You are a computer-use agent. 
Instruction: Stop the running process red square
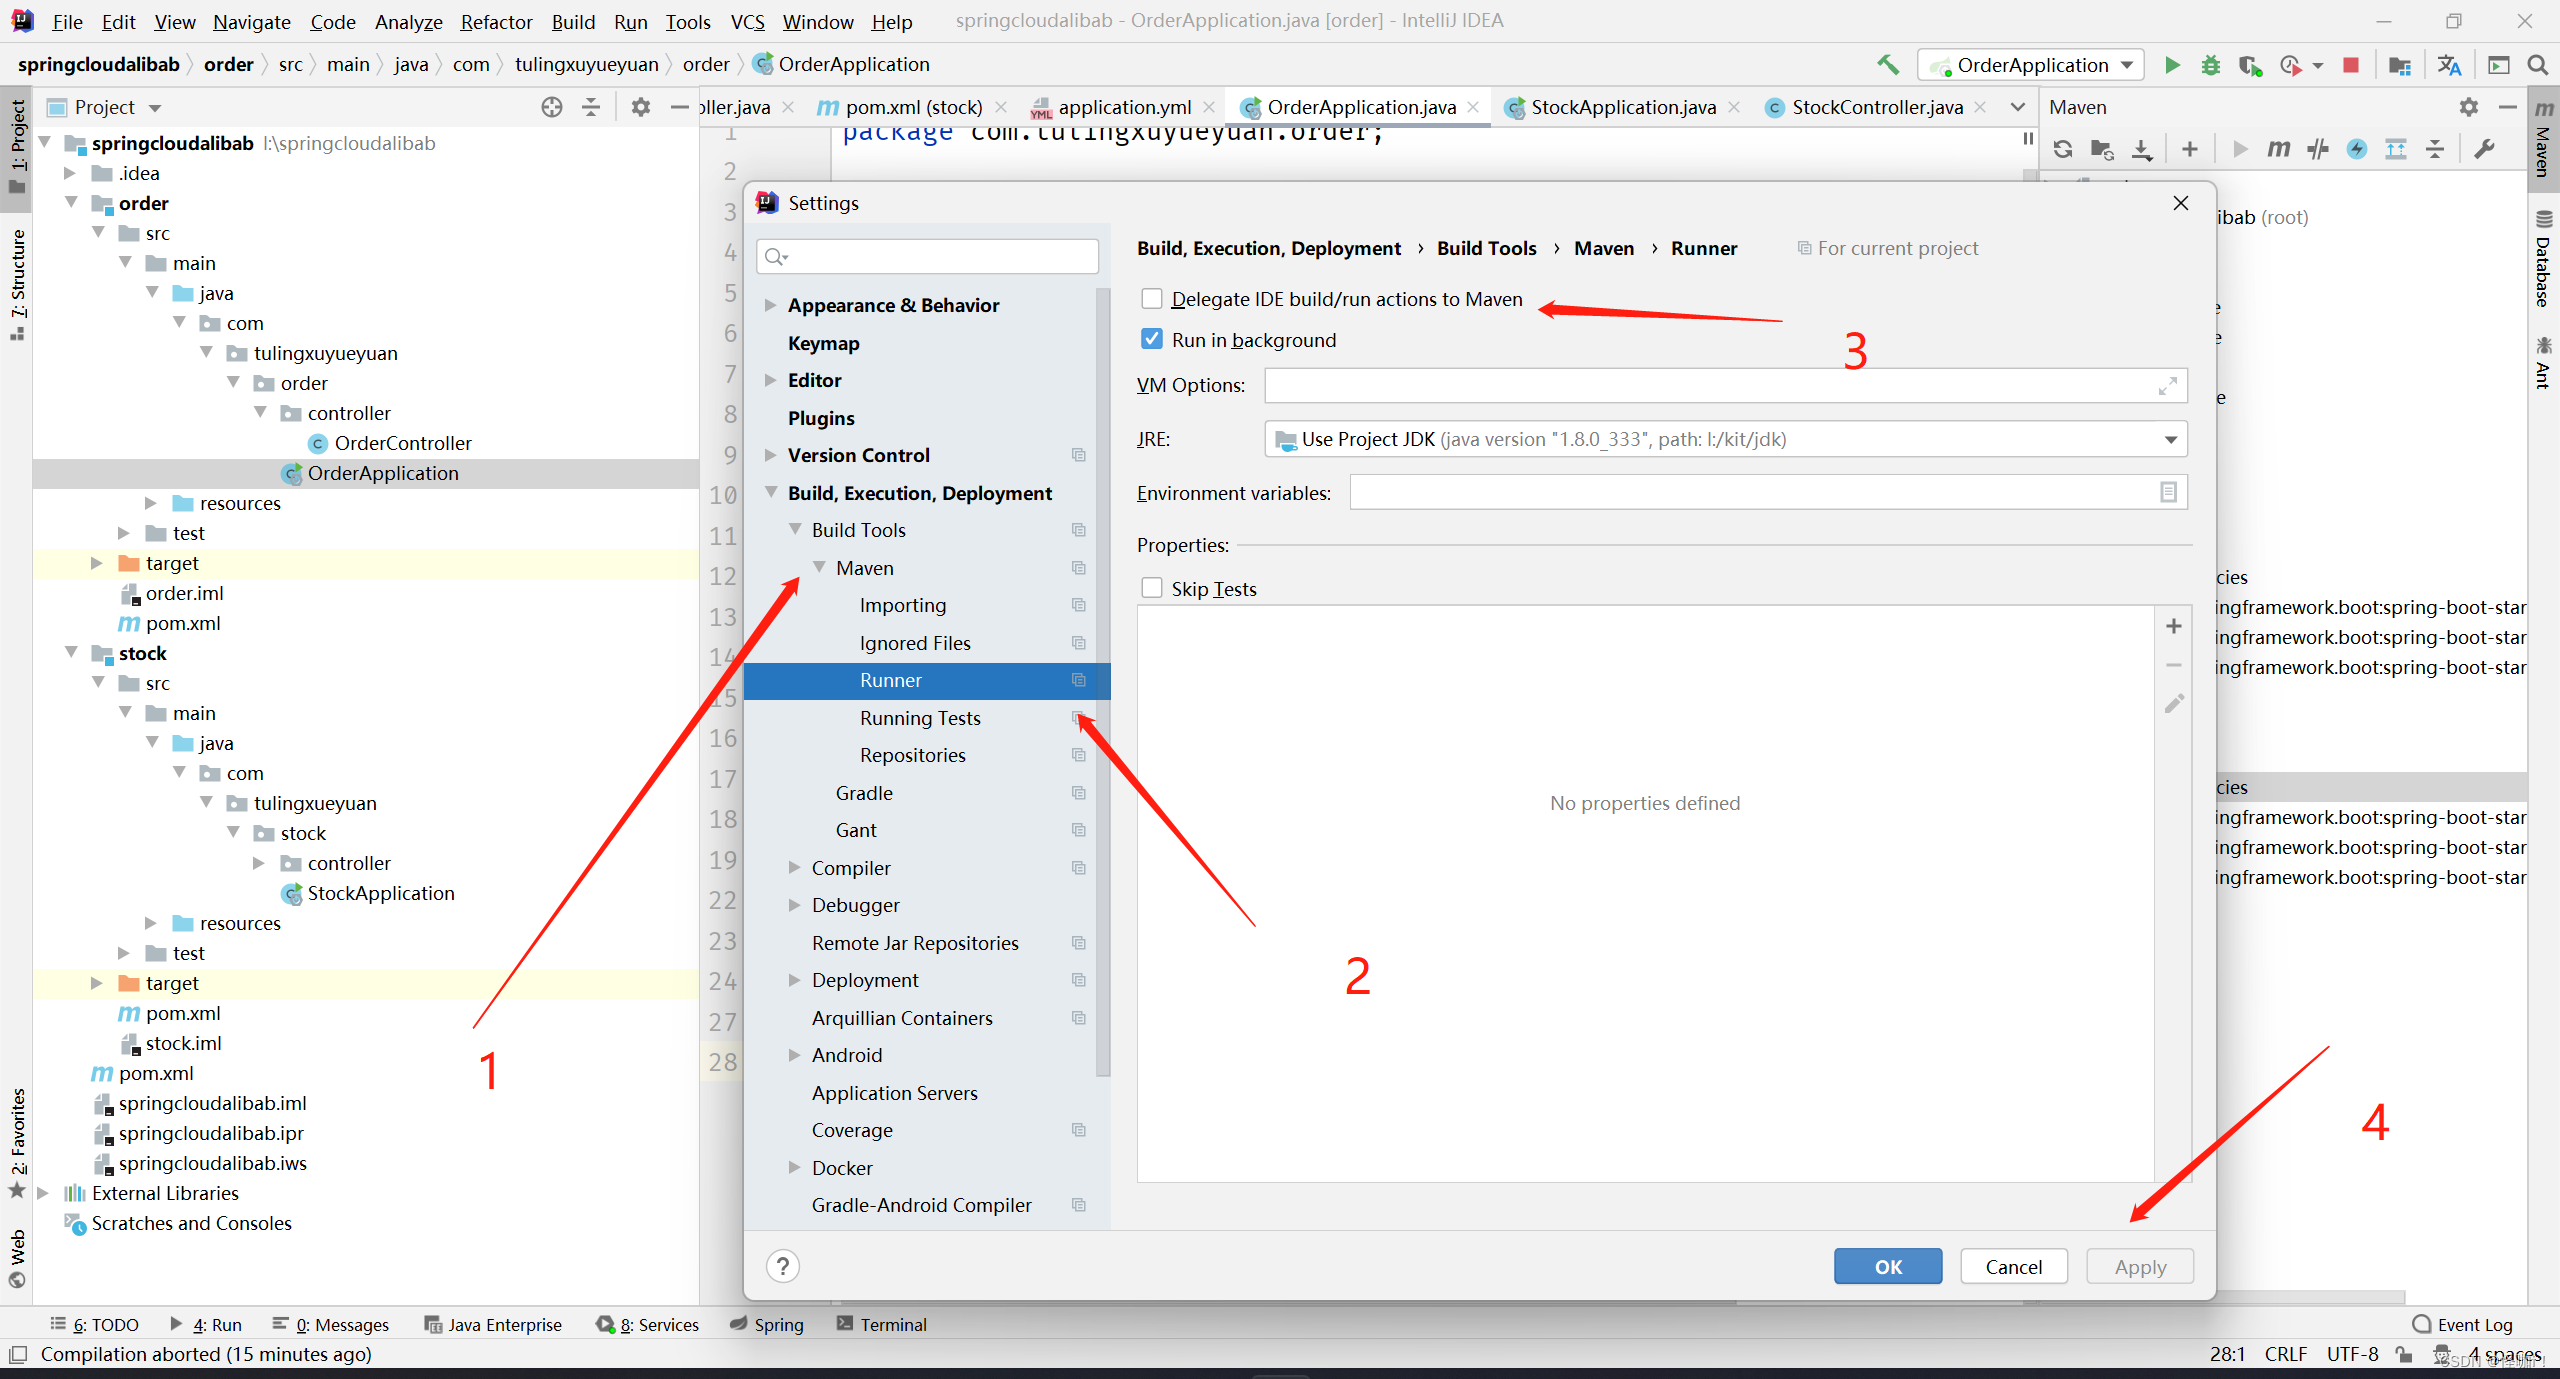point(2351,65)
